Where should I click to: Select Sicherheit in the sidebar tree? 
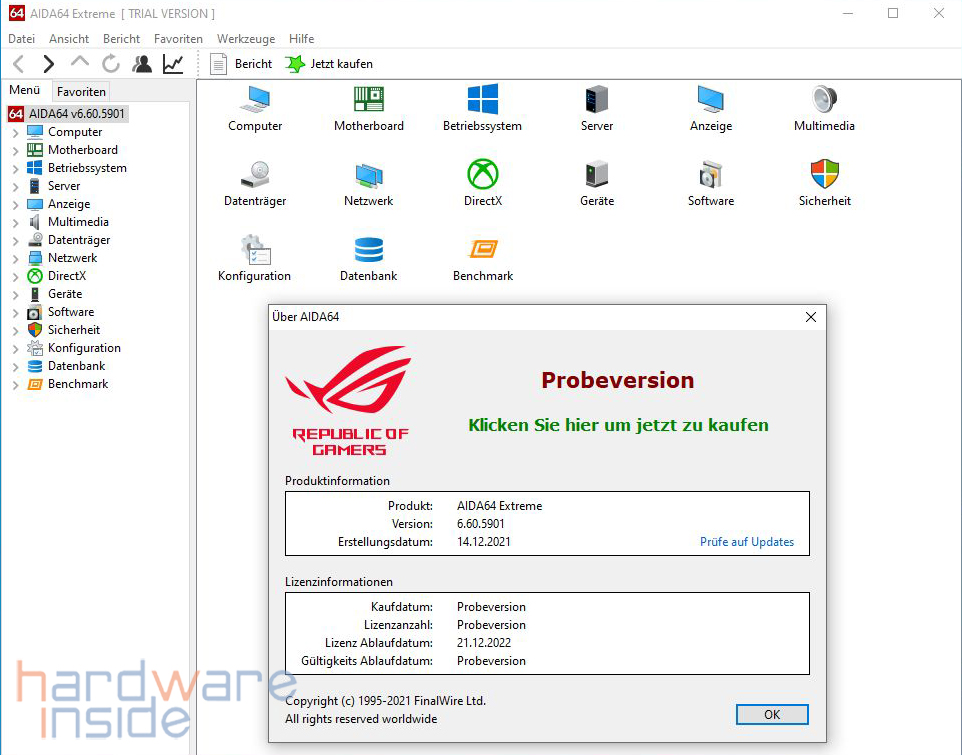[x=74, y=330]
